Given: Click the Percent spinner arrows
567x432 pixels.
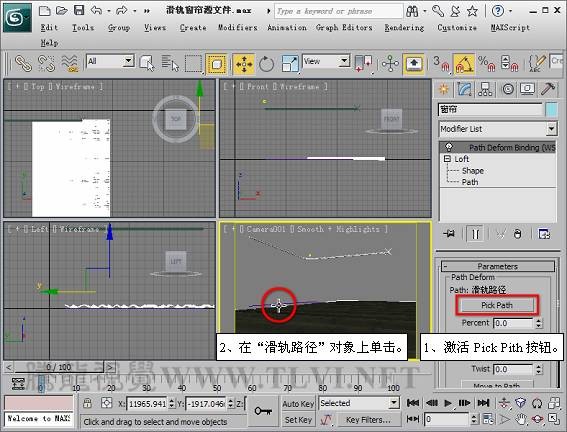Looking at the screenshot, I should [538, 323].
